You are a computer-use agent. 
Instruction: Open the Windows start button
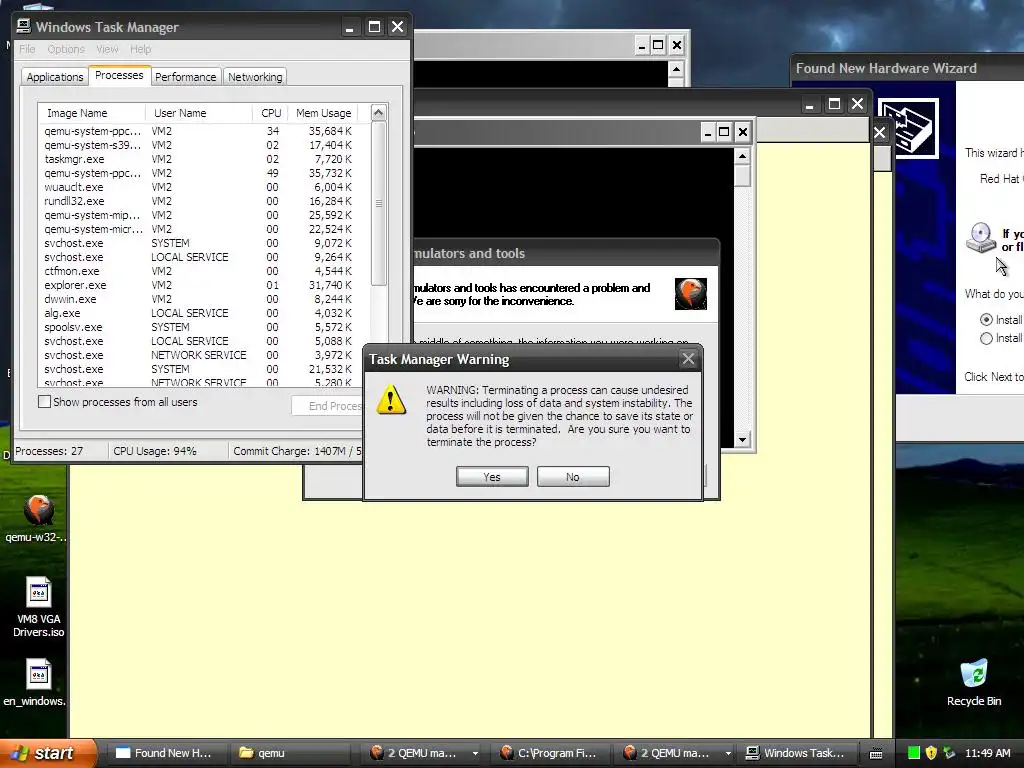tap(49, 753)
